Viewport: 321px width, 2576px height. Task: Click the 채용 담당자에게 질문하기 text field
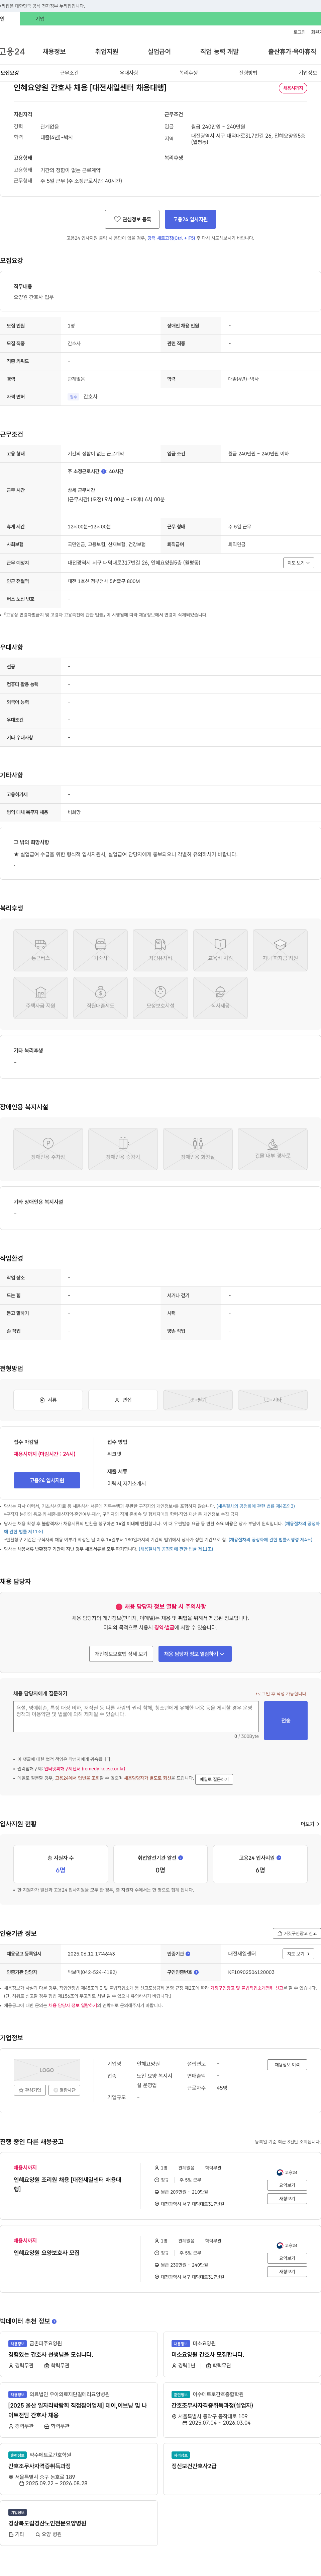click(x=136, y=1716)
